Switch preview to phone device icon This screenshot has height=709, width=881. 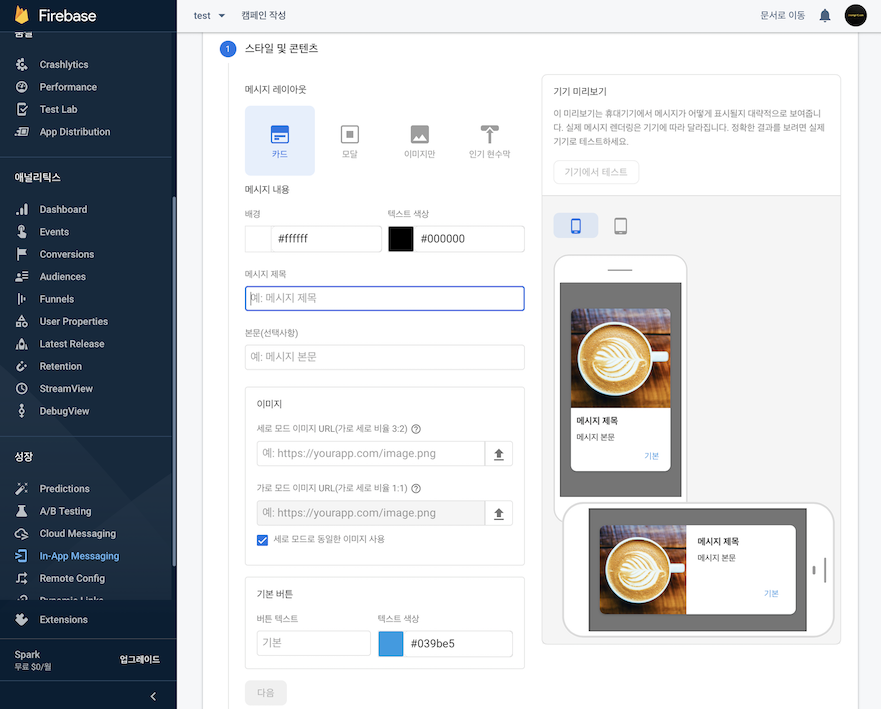coord(576,226)
